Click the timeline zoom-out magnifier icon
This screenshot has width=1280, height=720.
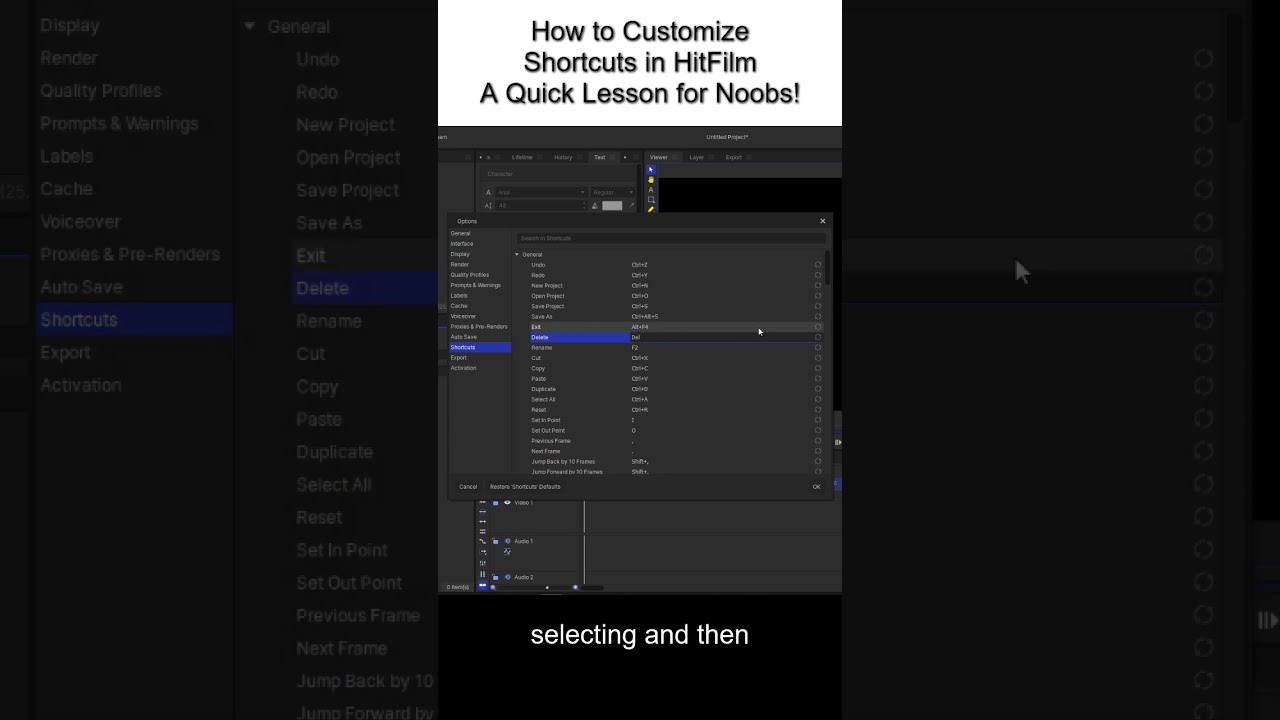coord(493,587)
